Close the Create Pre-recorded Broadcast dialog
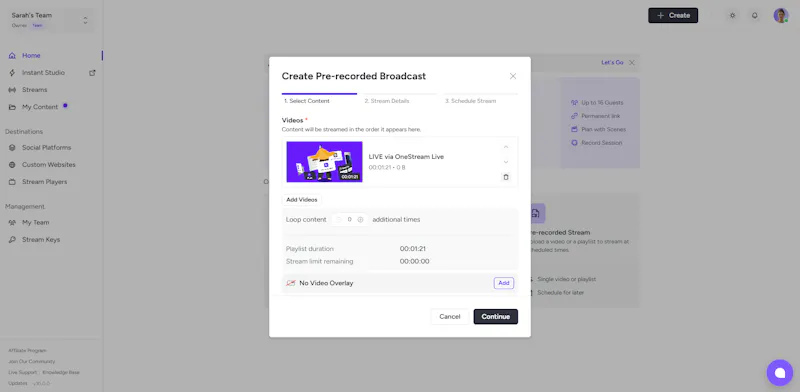 [x=513, y=76]
